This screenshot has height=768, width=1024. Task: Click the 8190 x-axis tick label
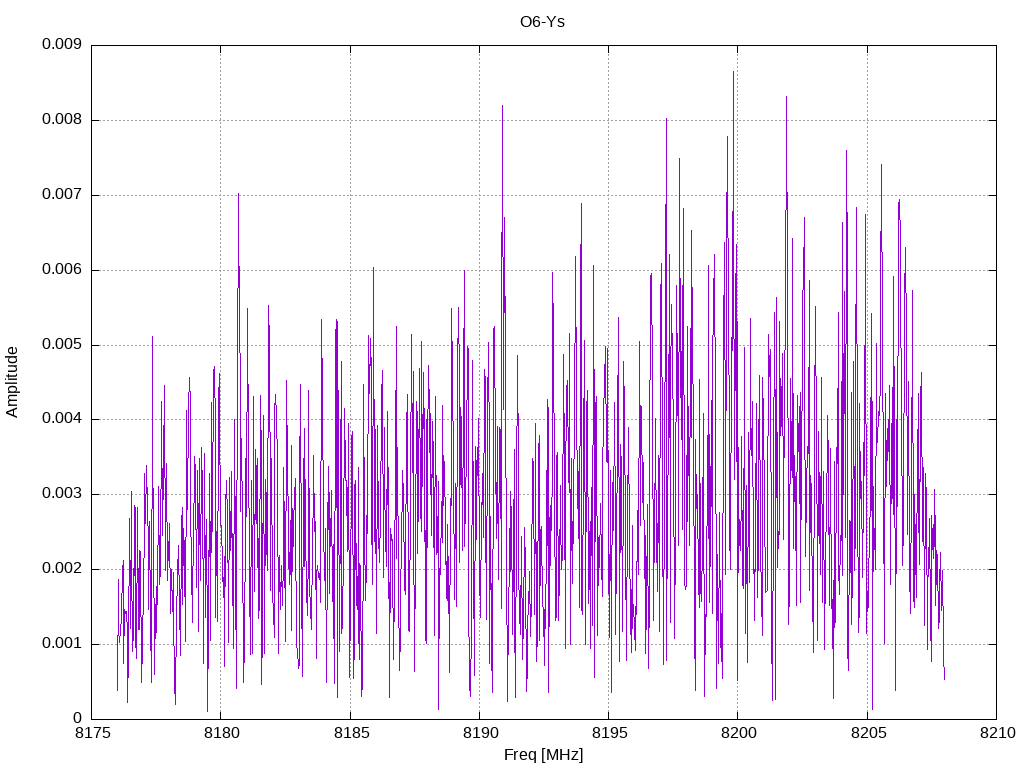pyautogui.click(x=480, y=733)
